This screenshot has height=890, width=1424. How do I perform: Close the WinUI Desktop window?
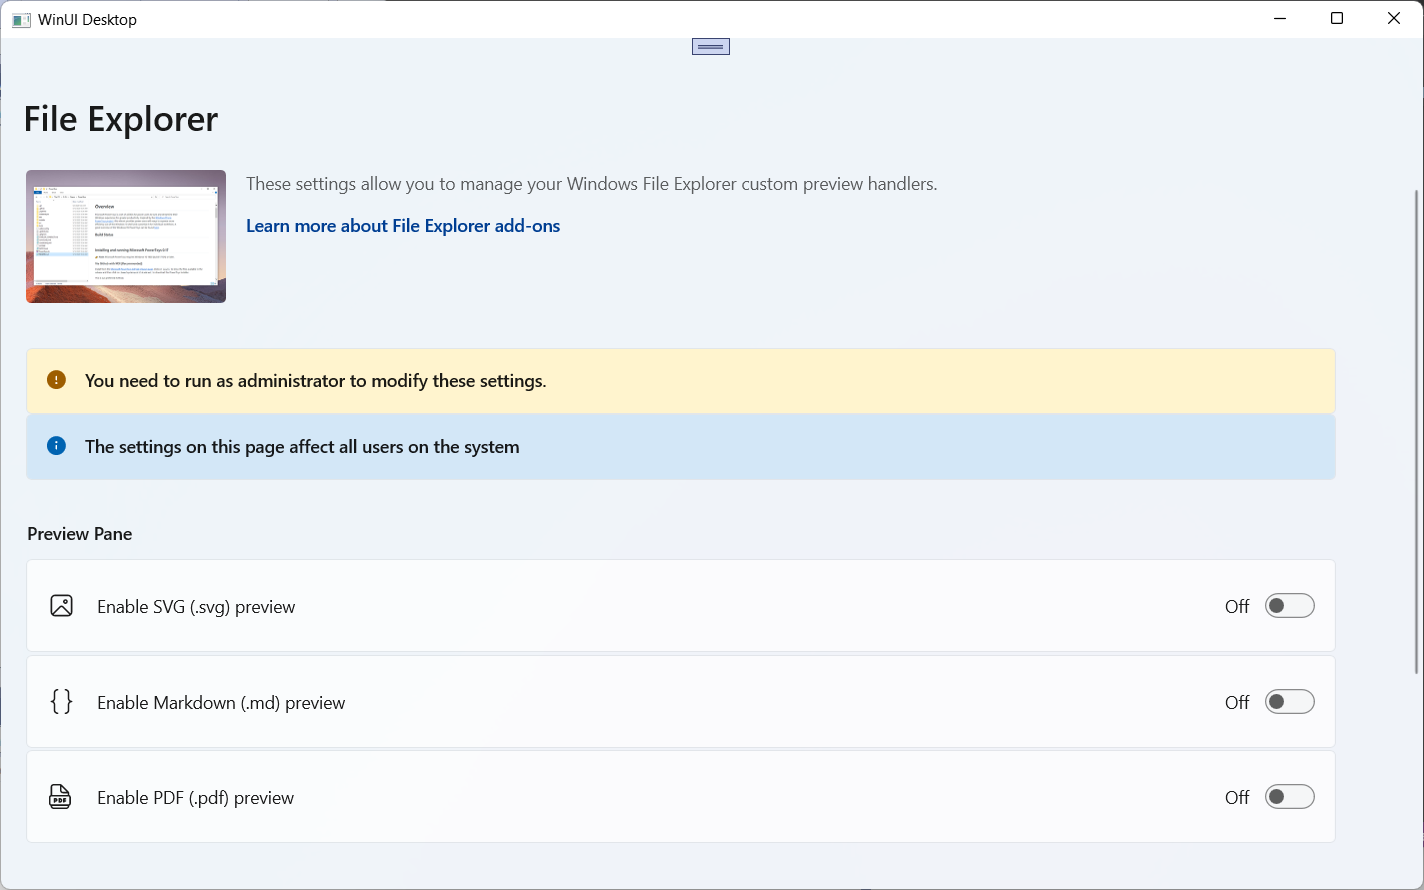pyautogui.click(x=1394, y=19)
